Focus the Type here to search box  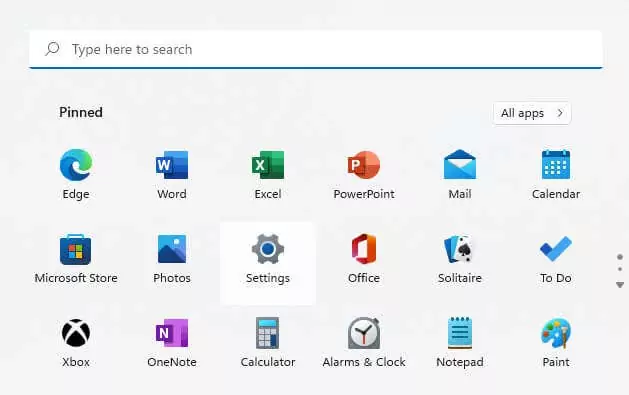(316, 49)
